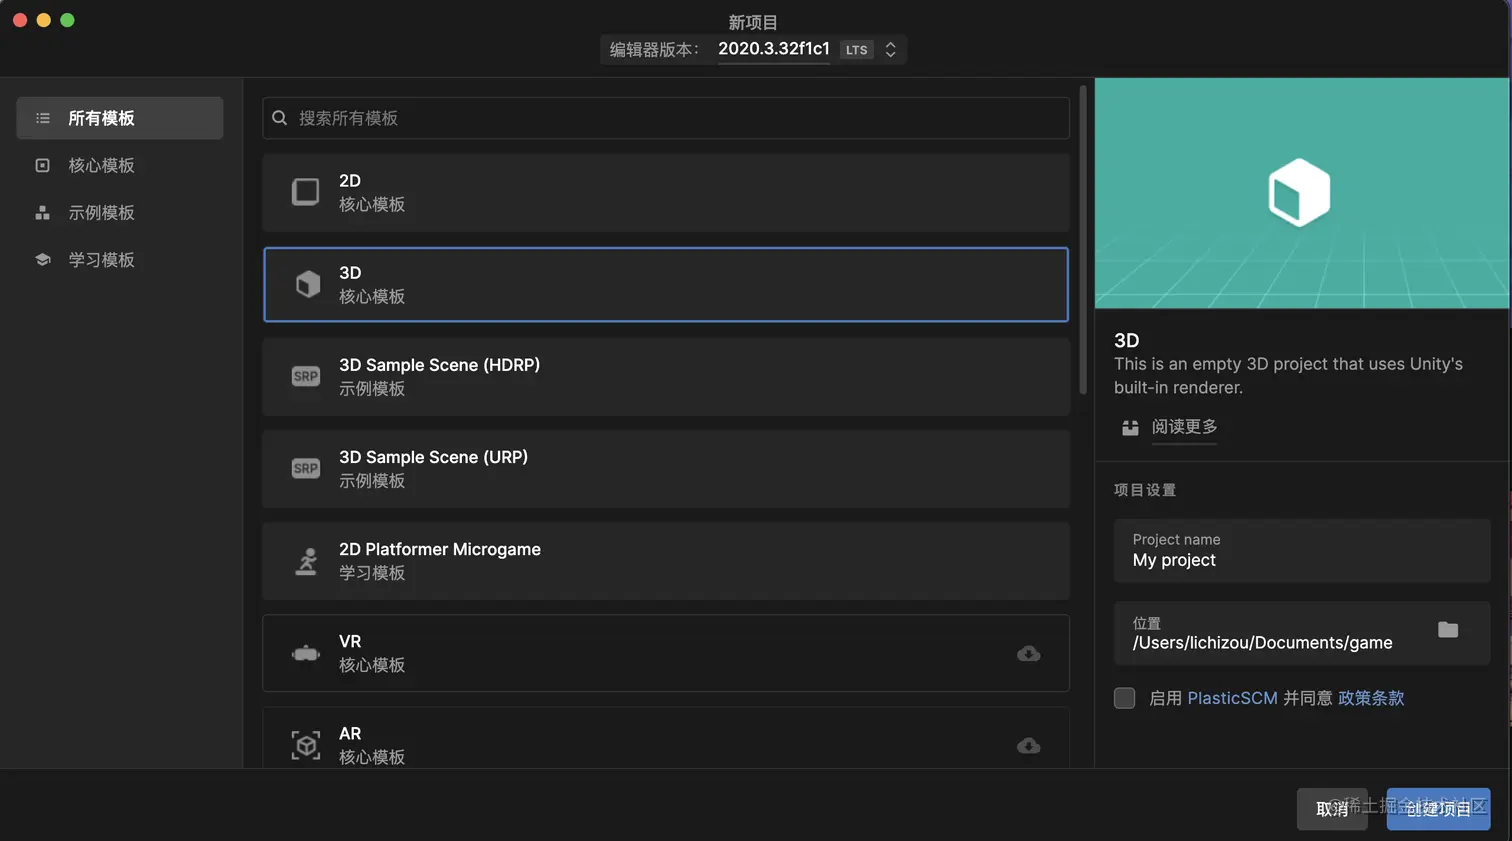Click the SRP icon of HDRP template
1512x841 pixels.
pos(306,376)
